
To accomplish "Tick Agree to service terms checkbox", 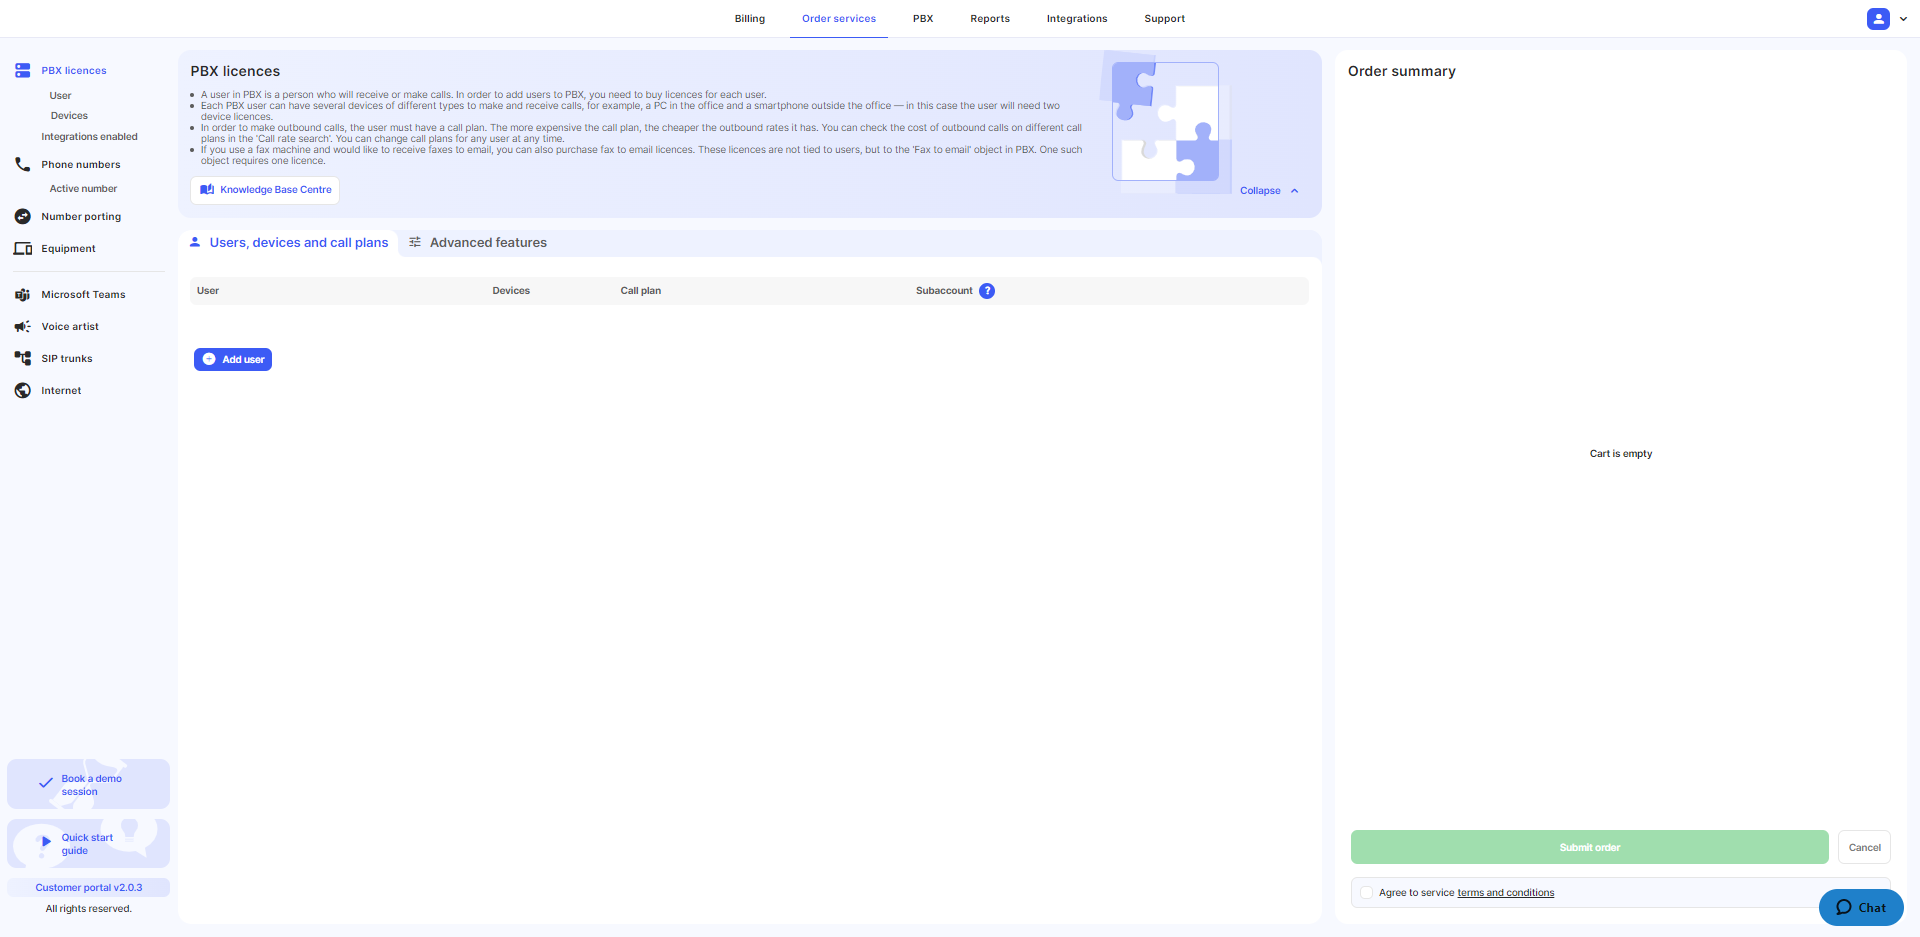I will point(1366,893).
